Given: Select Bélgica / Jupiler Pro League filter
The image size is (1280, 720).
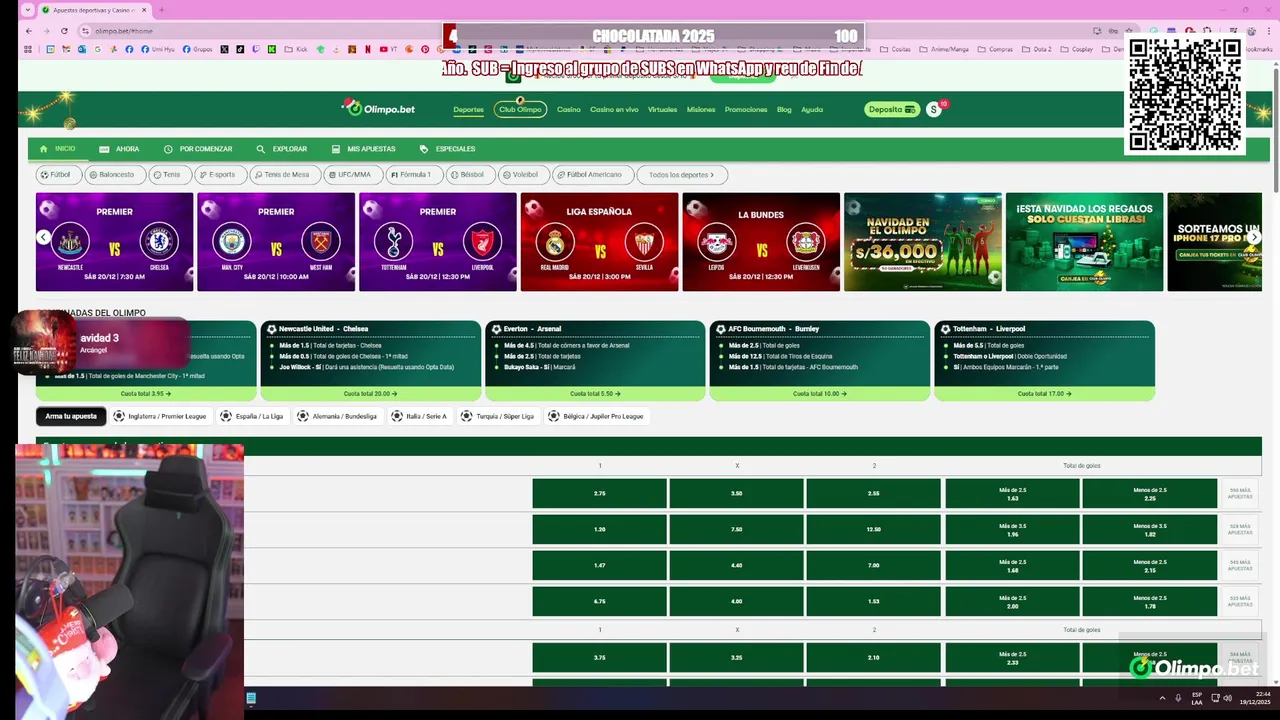Looking at the screenshot, I should pyautogui.click(x=596, y=416).
